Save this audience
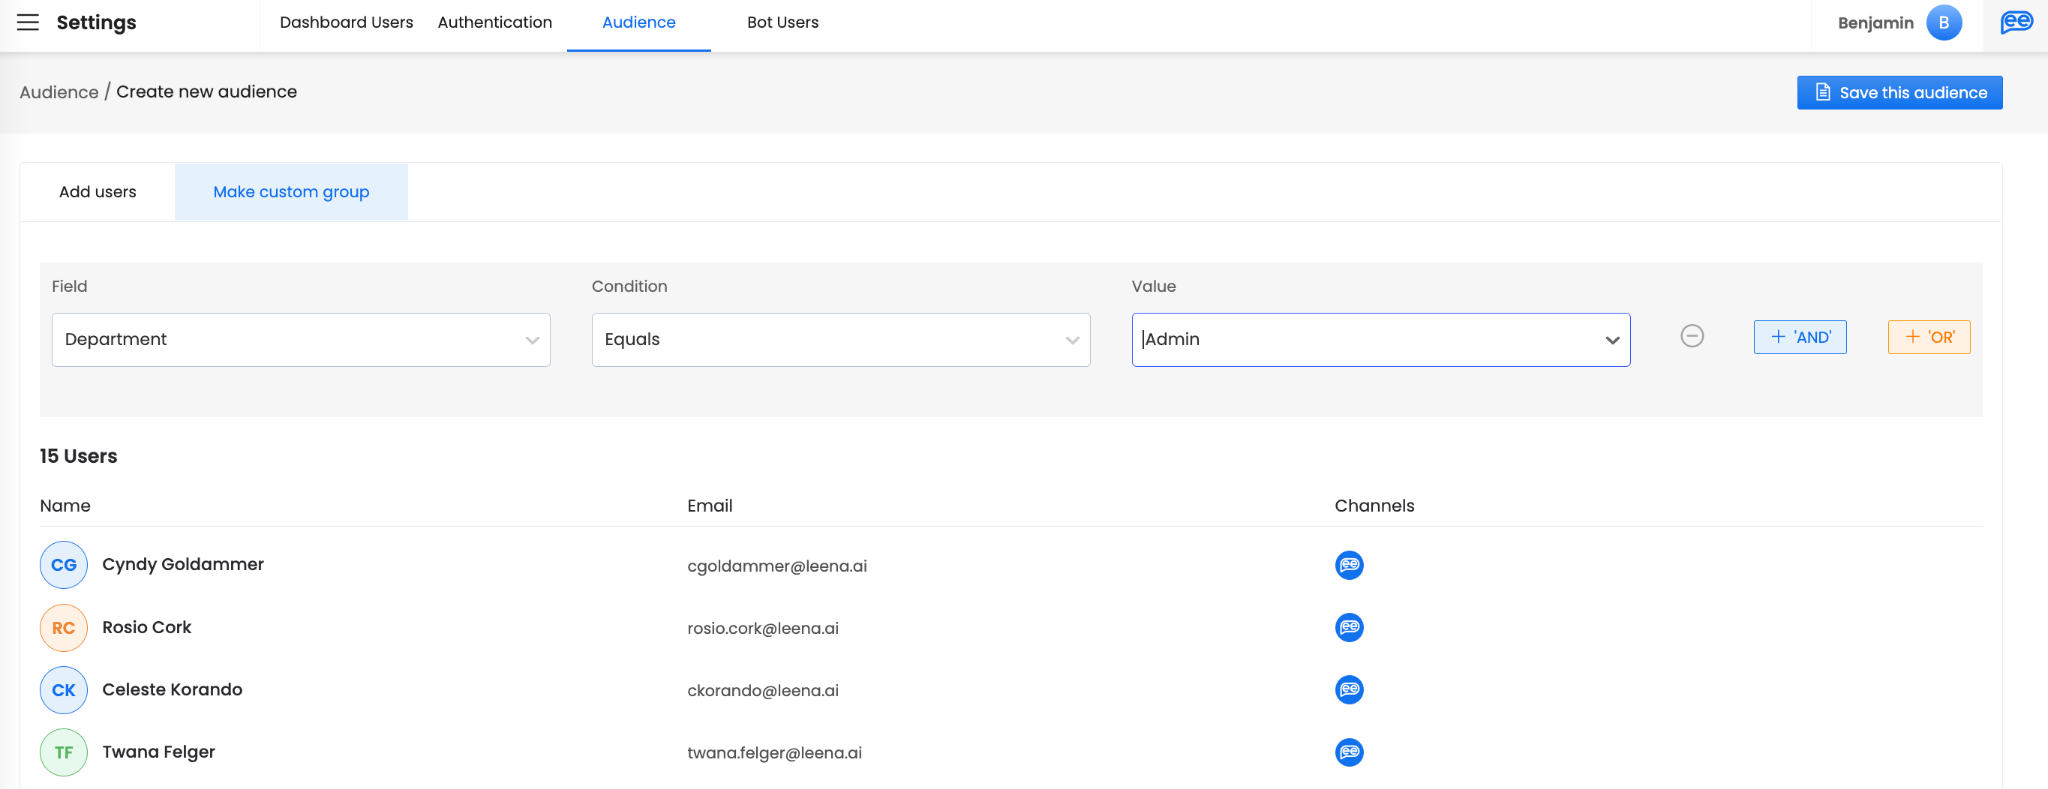Image resolution: width=2048 pixels, height=789 pixels. [1899, 93]
